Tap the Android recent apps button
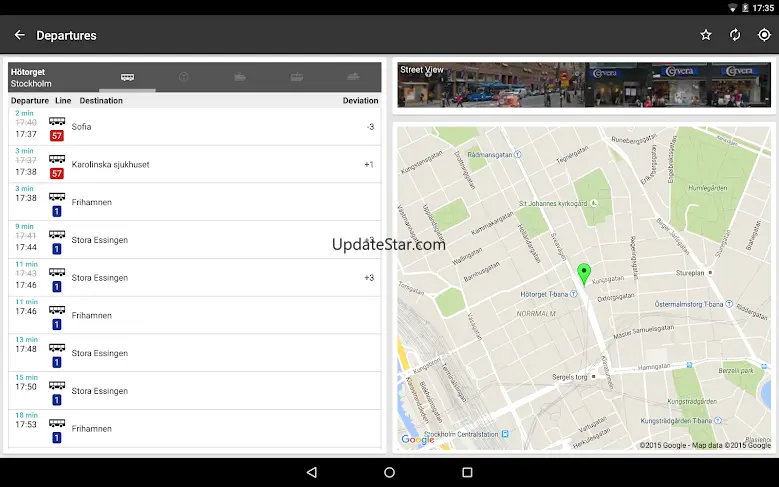The width and height of the screenshot is (779, 487). coord(467,472)
